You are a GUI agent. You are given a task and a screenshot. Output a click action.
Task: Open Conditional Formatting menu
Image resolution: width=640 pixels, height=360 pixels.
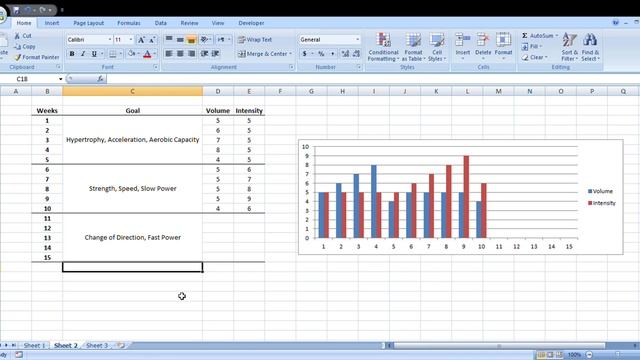(383, 47)
